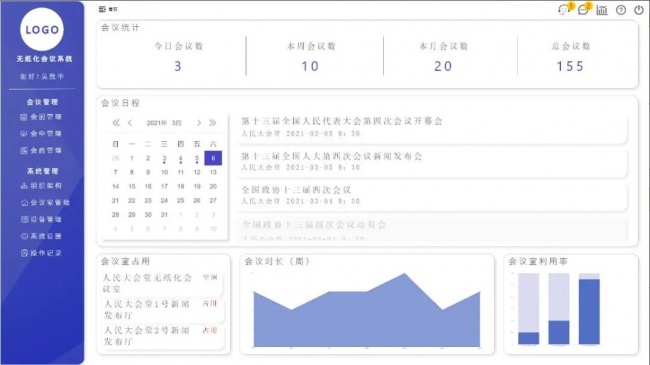Open meeting 全国政协十三届四次会议
This screenshot has height=365, width=650.
point(432,195)
